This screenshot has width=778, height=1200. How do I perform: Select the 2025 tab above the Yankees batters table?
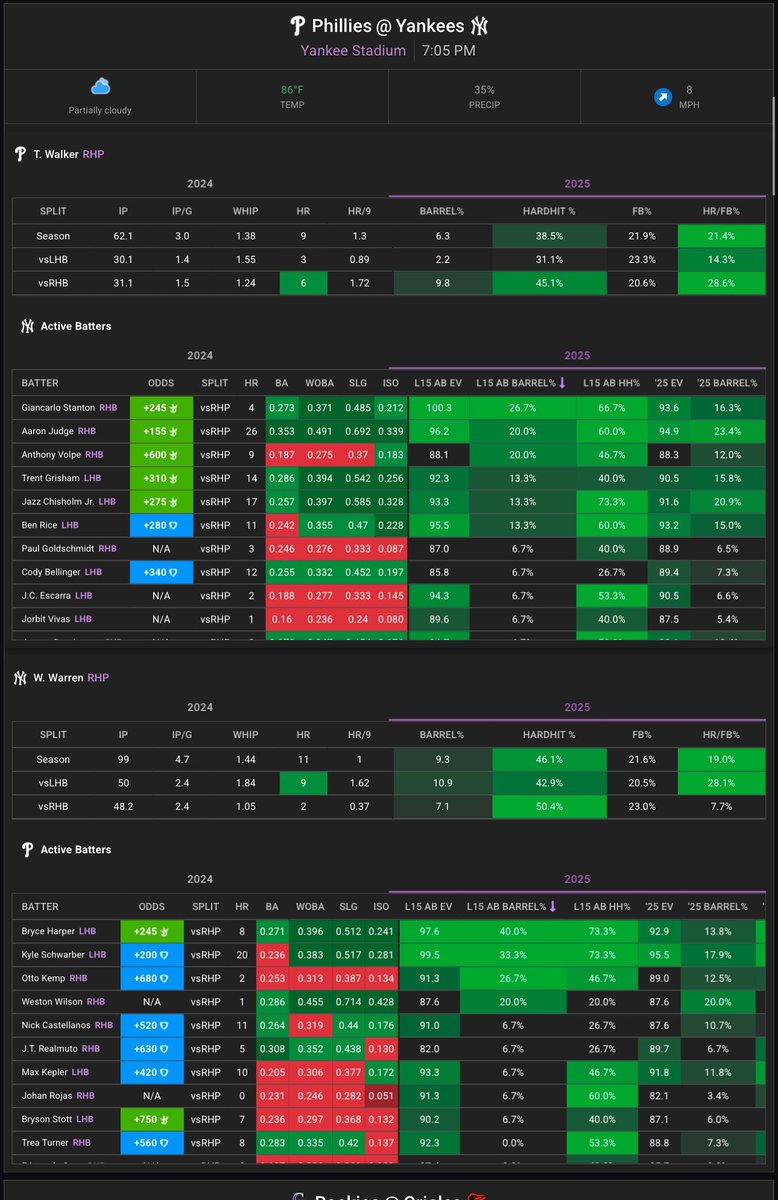(x=577, y=356)
